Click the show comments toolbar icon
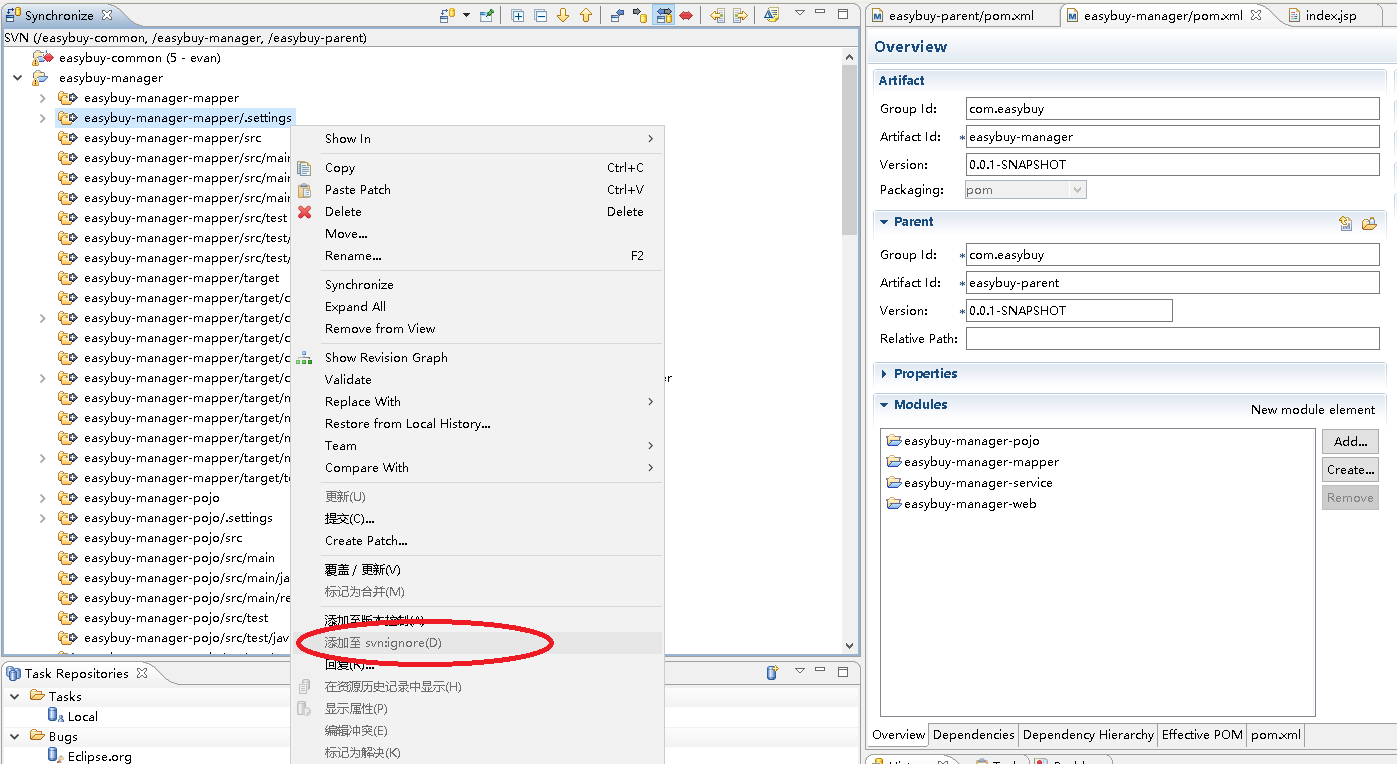This screenshot has width=1397, height=764. 771,15
